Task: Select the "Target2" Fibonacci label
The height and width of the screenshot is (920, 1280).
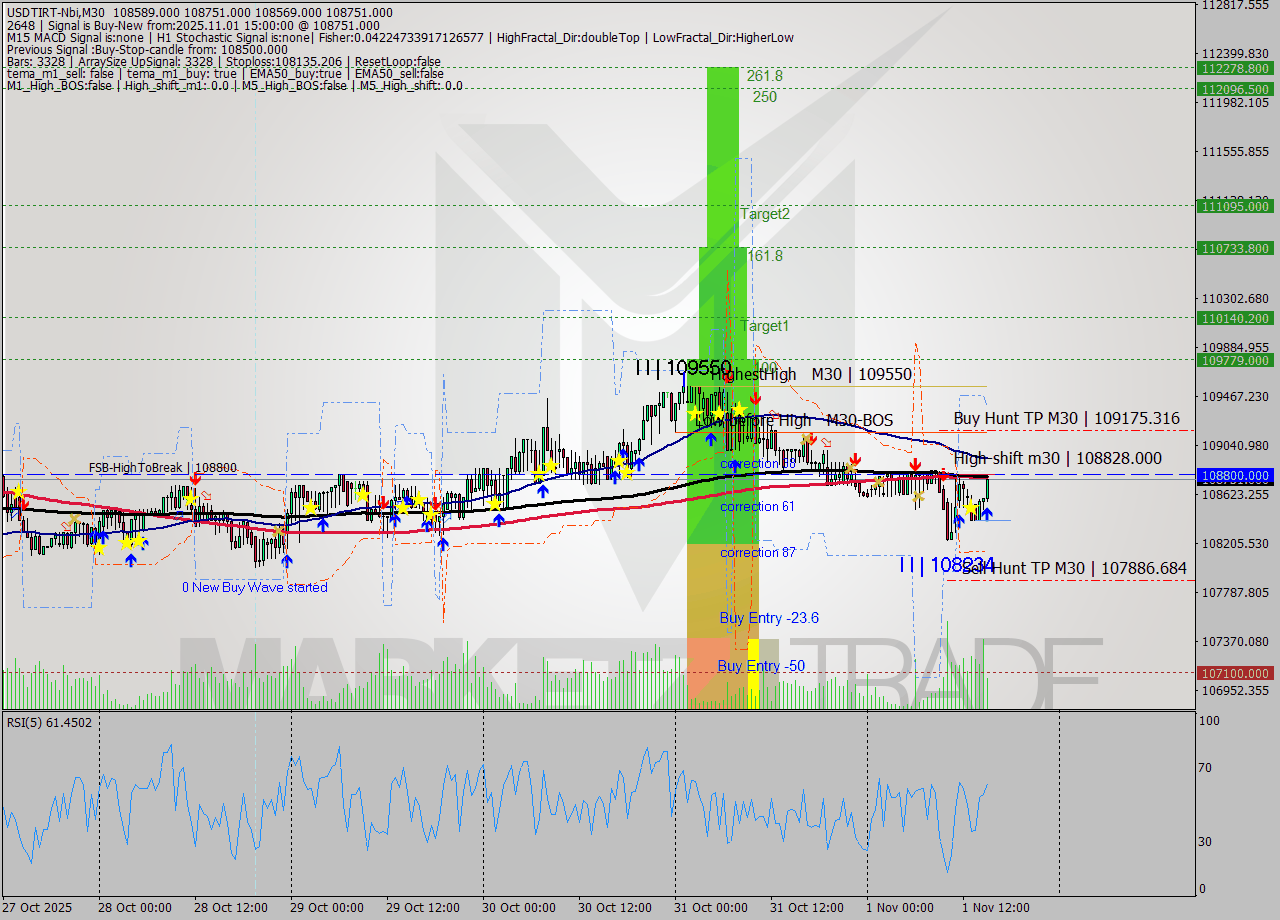Action: pyautogui.click(x=764, y=213)
